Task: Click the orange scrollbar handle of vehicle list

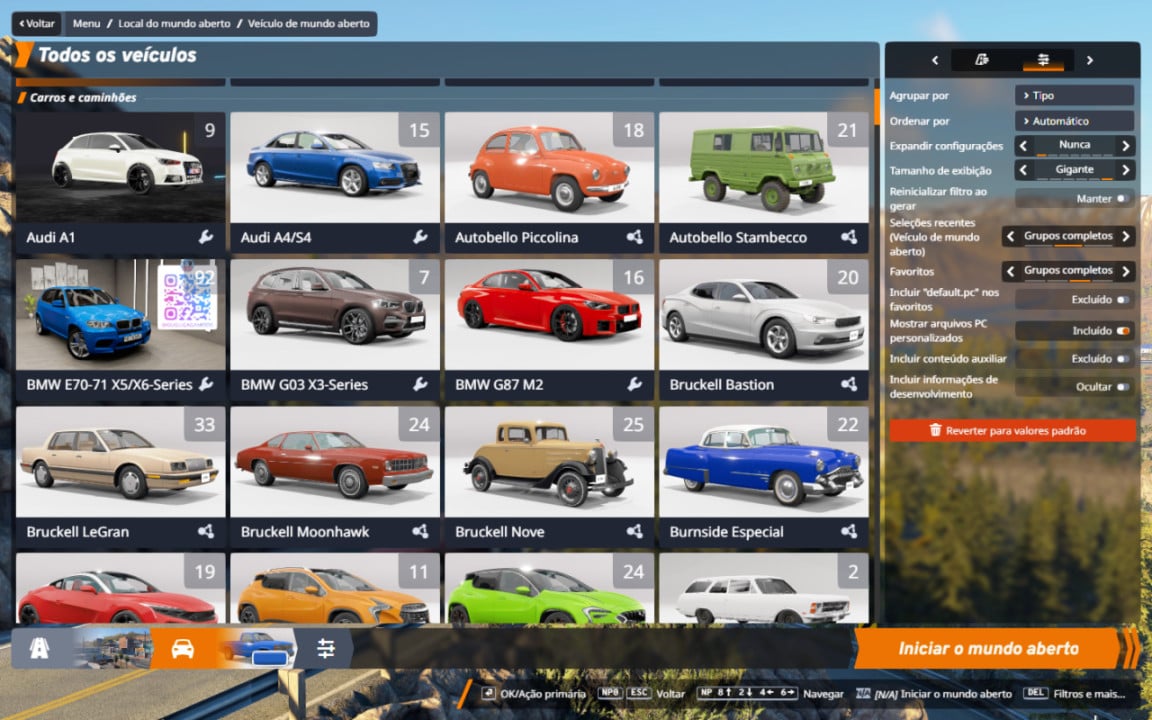Action: pyautogui.click(x=876, y=106)
